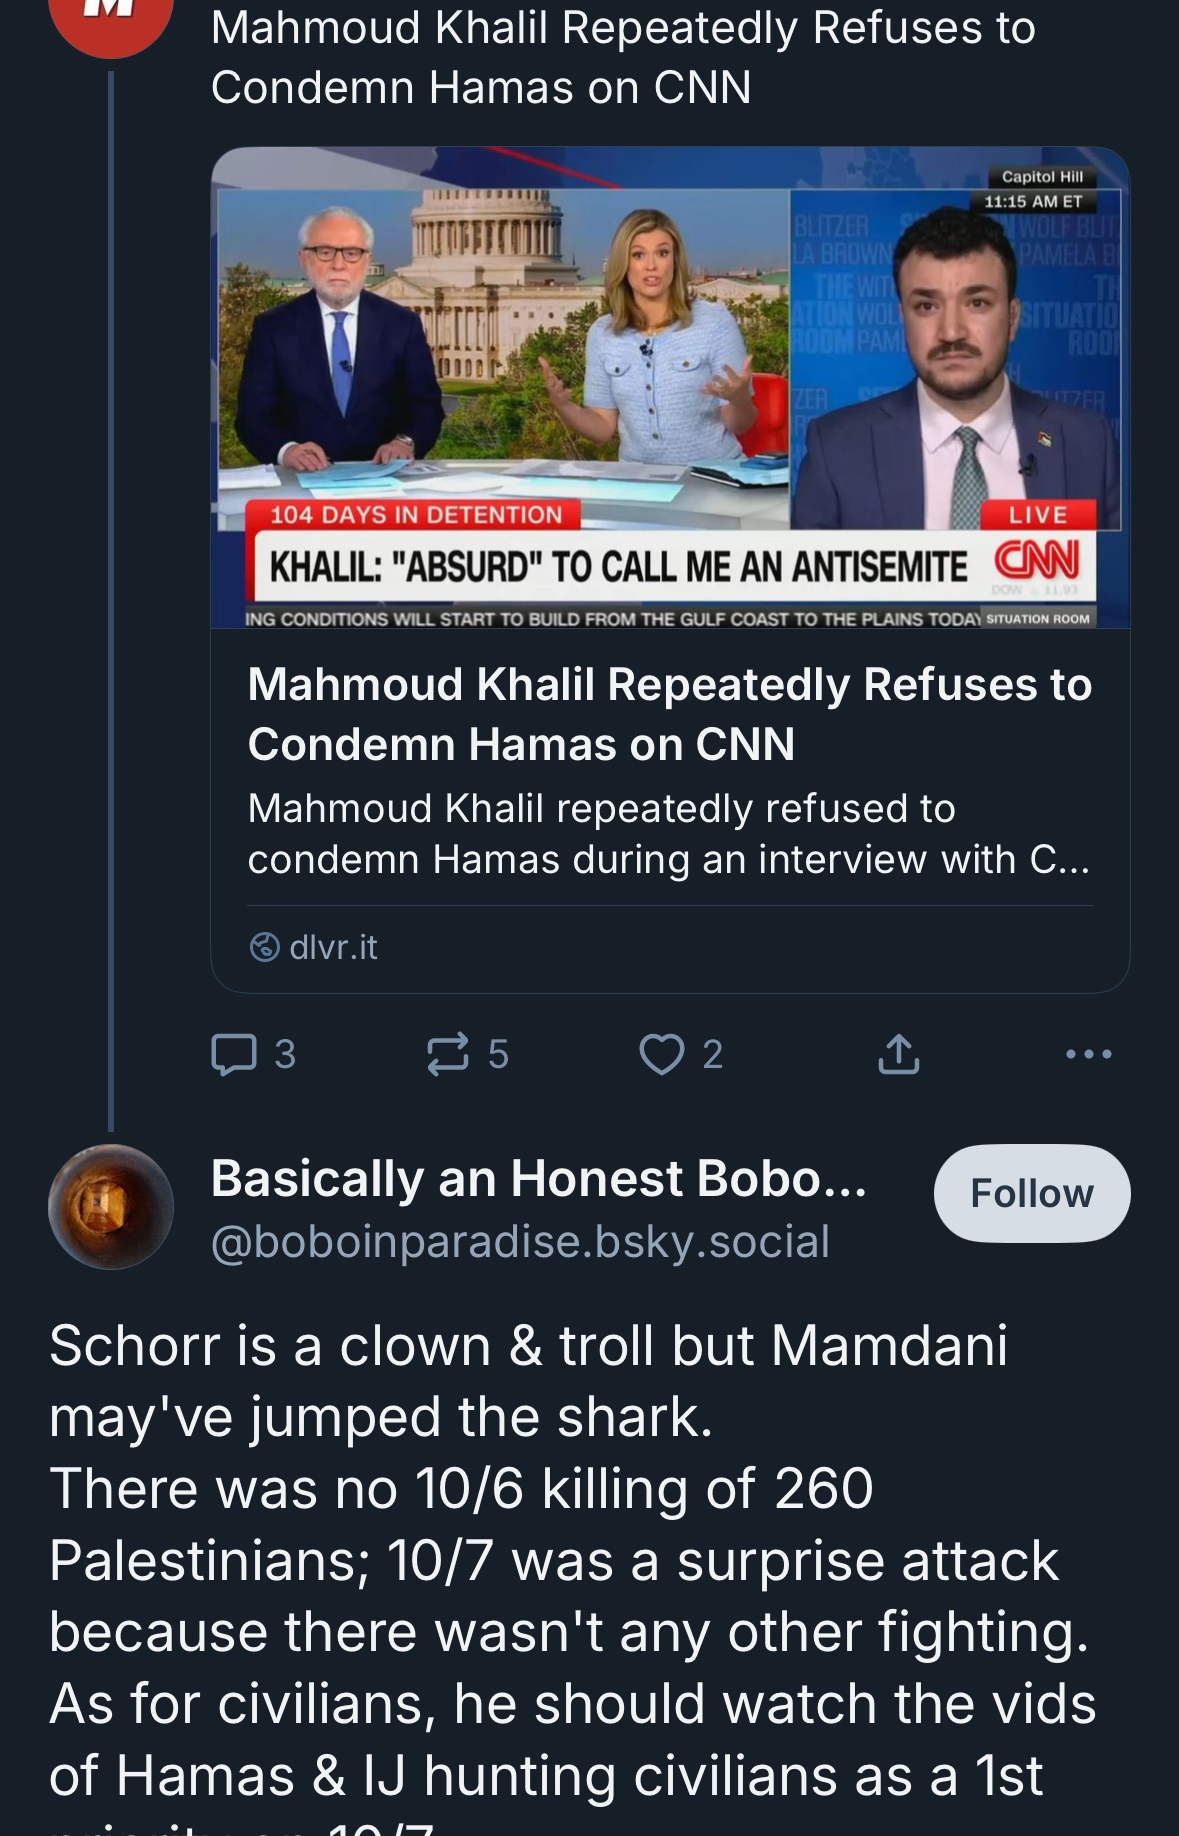
Task: Open the Basically an Honest Bobo display name
Action: [538, 1178]
